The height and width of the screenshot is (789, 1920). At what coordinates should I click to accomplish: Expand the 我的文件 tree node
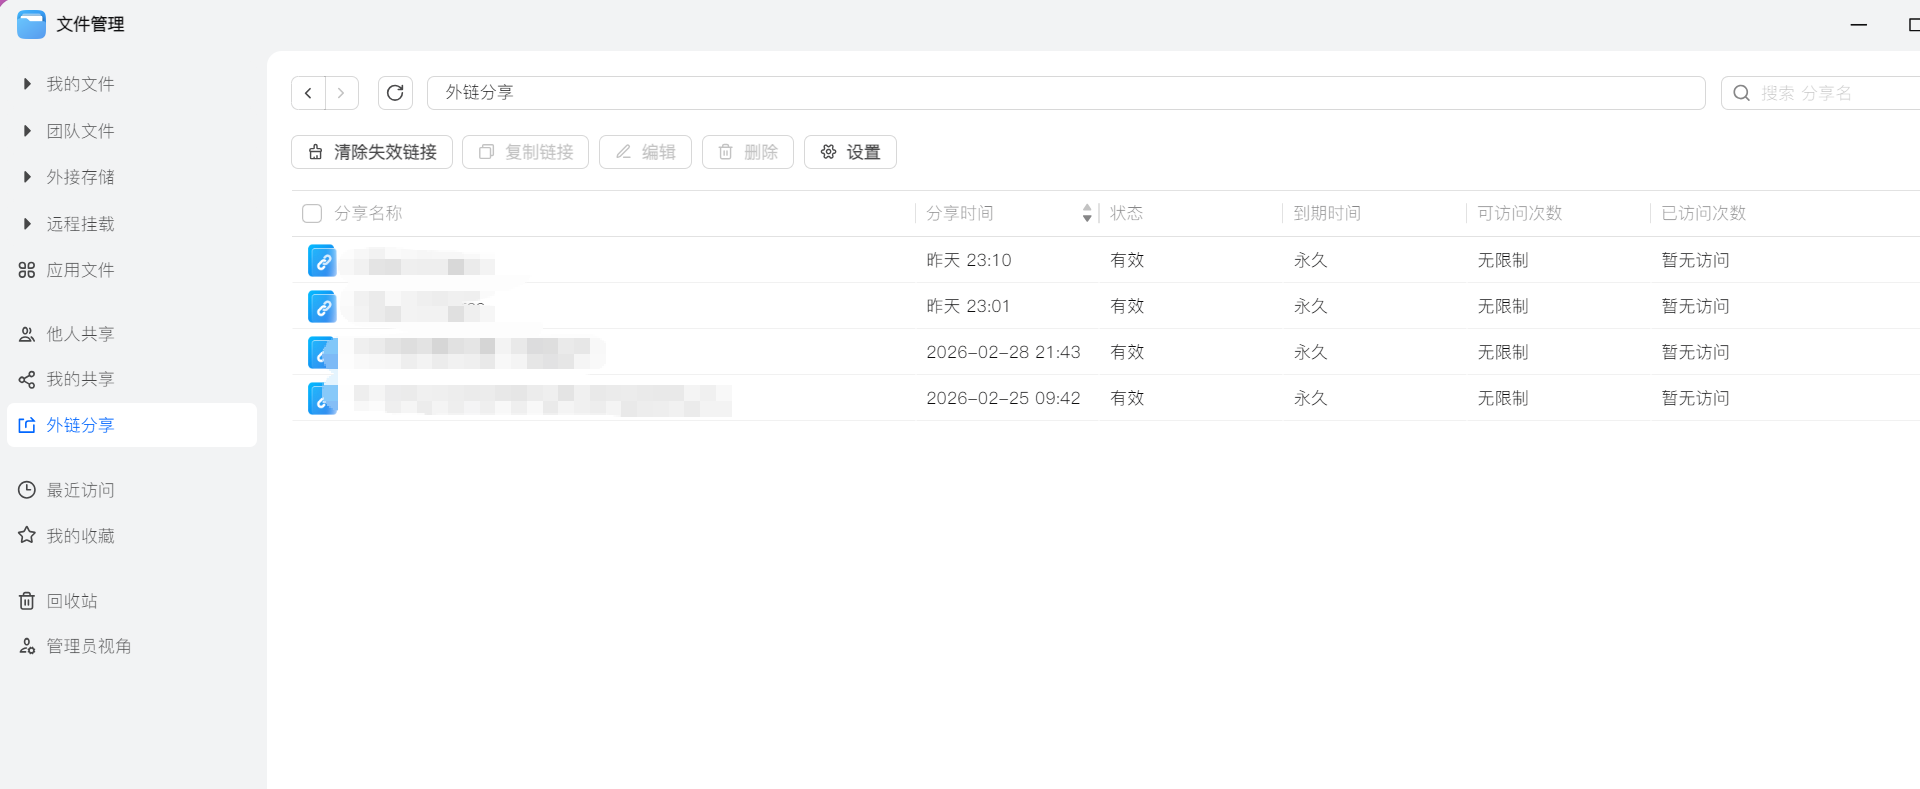click(27, 84)
